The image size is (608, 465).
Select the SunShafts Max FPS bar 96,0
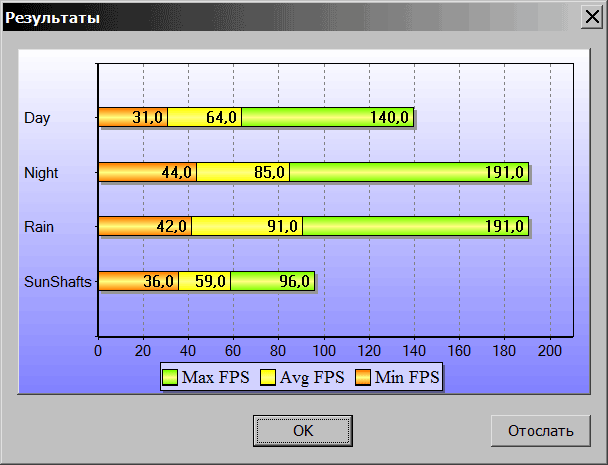coord(272,281)
